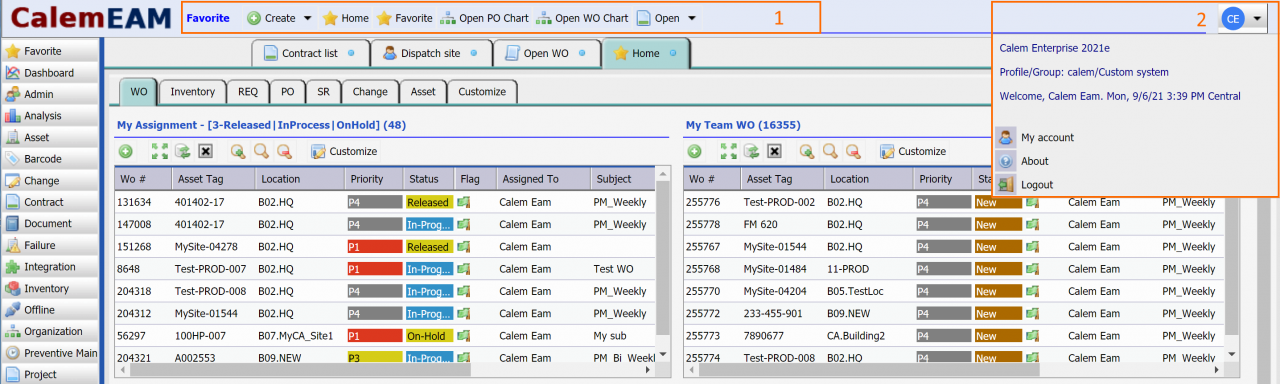Open the Failure module in the sidebar
The width and height of the screenshot is (1280, 384).
50,245
